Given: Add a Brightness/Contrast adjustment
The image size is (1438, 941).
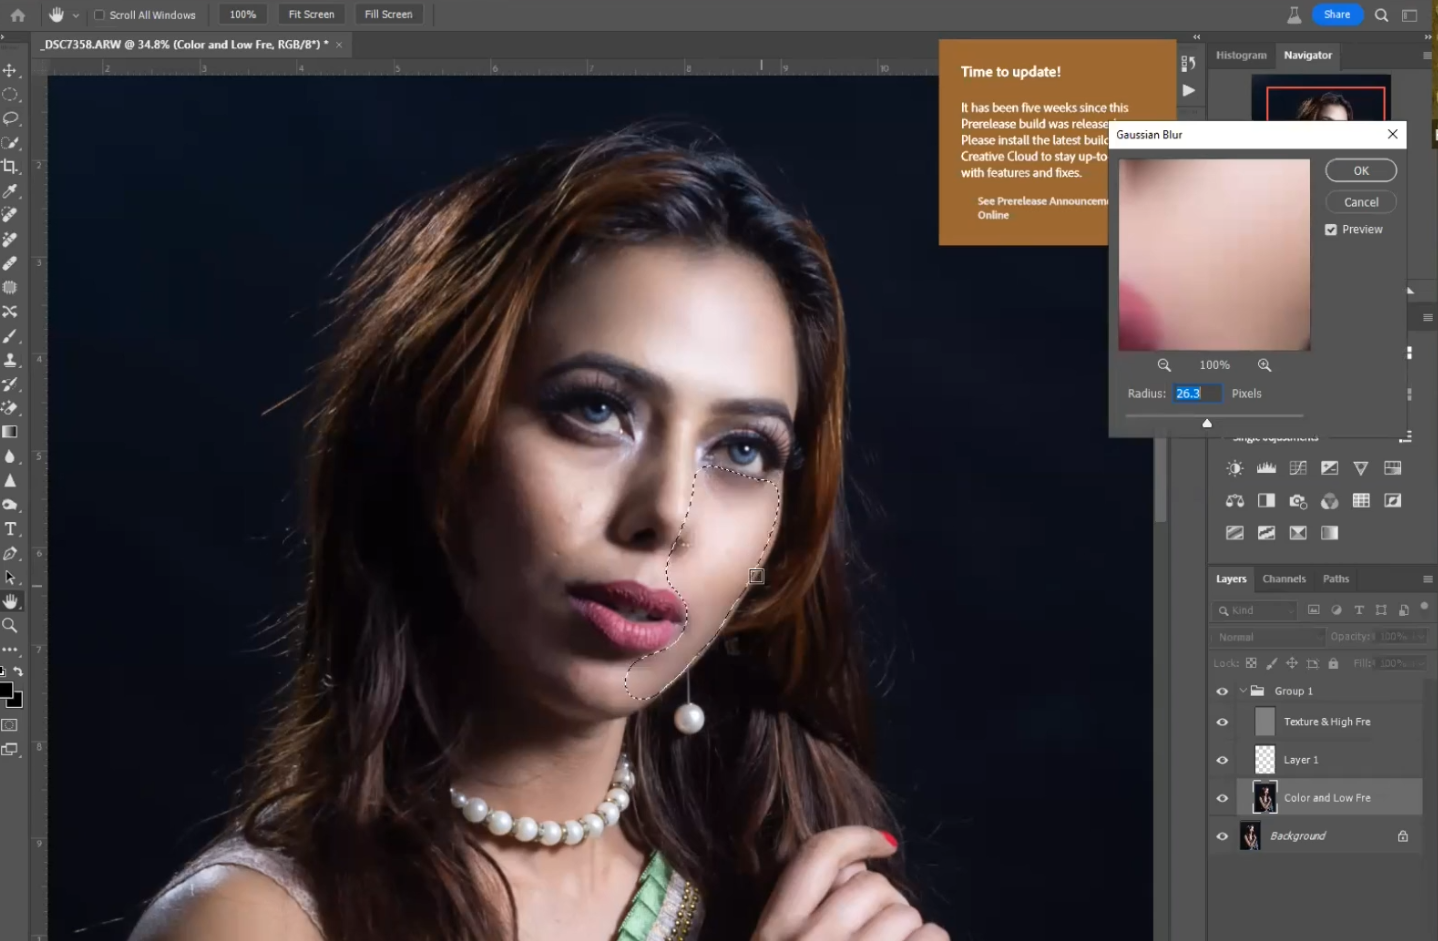Looking at the screenshot, I should point(1235,468).
